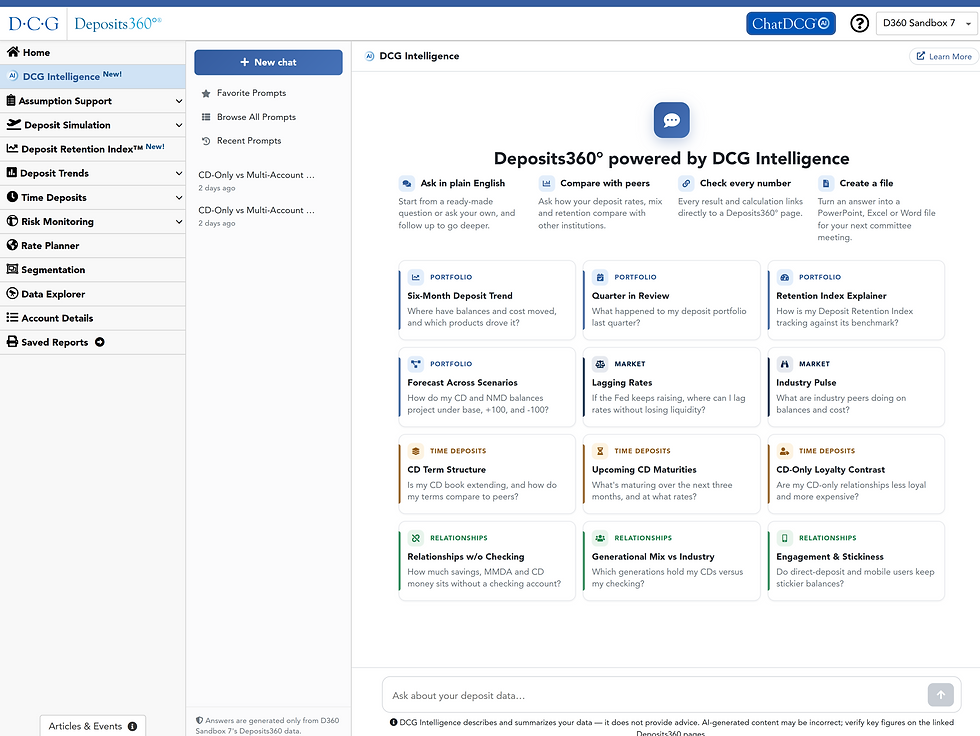
Task: Open the Generational Mix vs Industry card
Action: point(671,561)
